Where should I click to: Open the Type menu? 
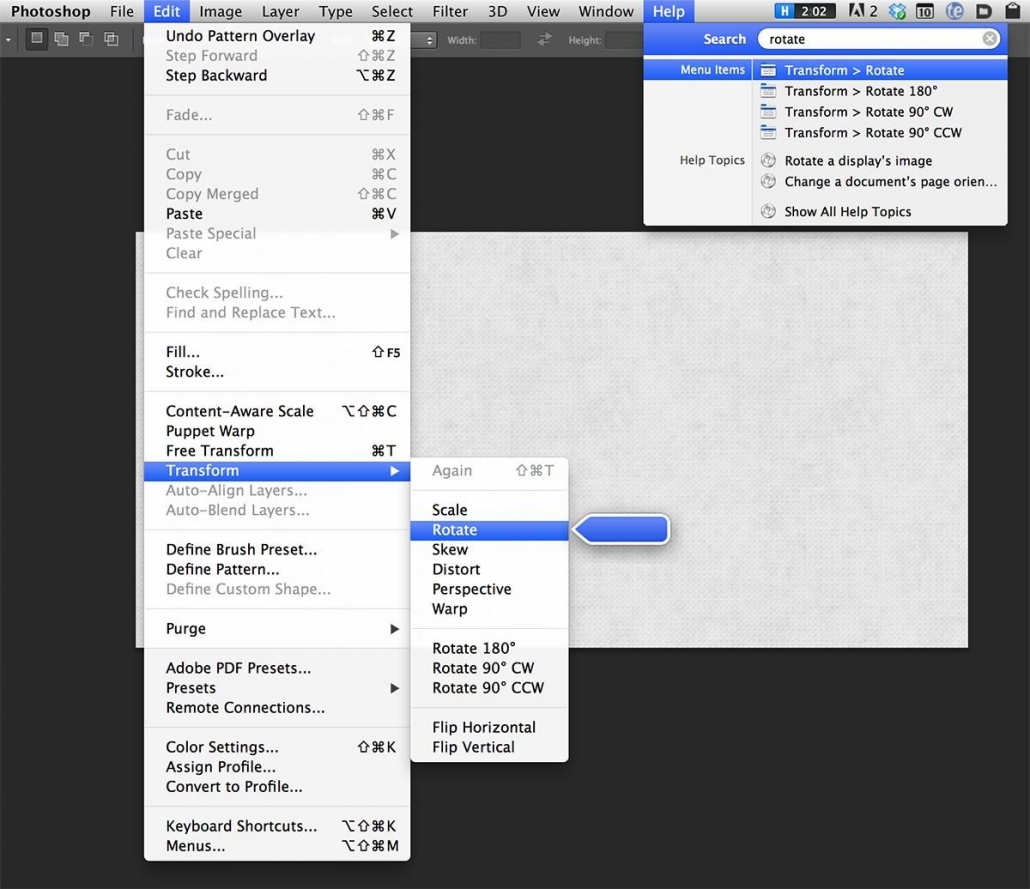pyautogui.click(x=336, y=11)
